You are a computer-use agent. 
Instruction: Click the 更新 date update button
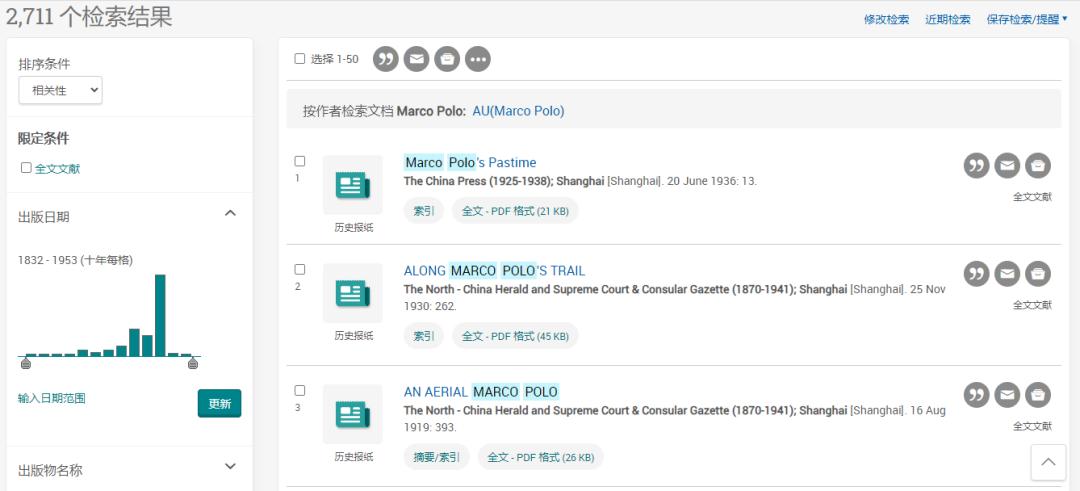click(x=220, y=404)
